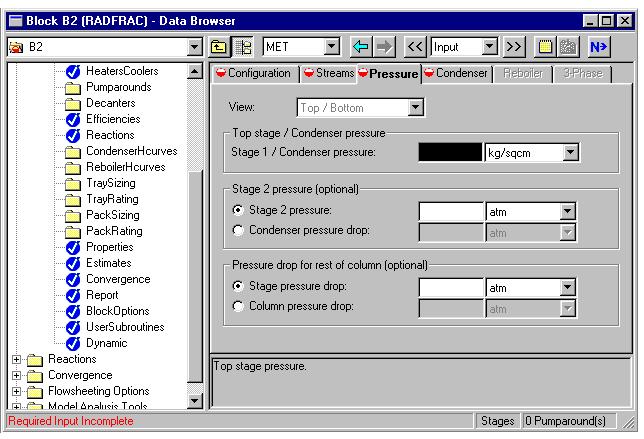Screen dimensions: 644x439
Task: Click the Pumparounds folder icon
Action: pyautogui.click(x=73, y=88)
